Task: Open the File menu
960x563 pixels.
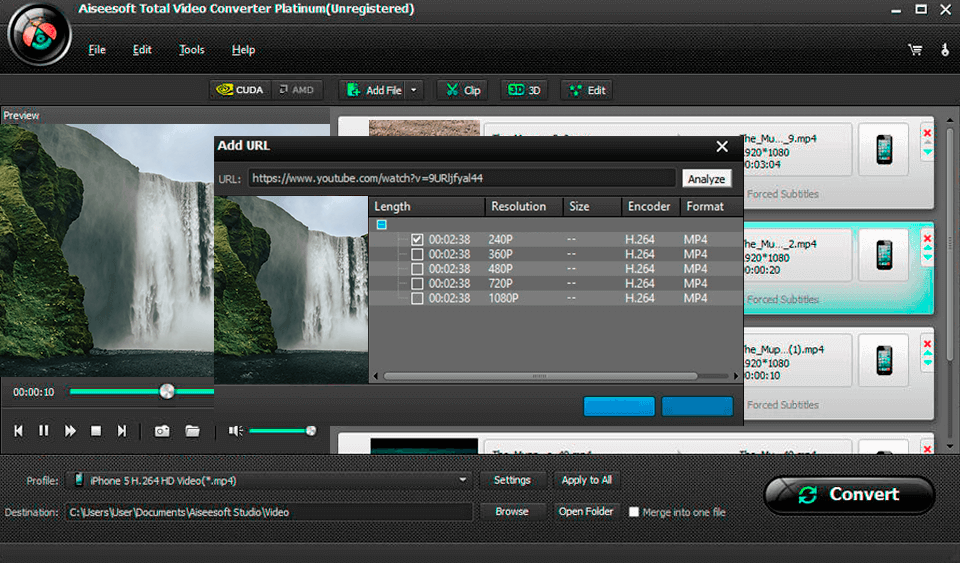Action: (x=97, y=50)
